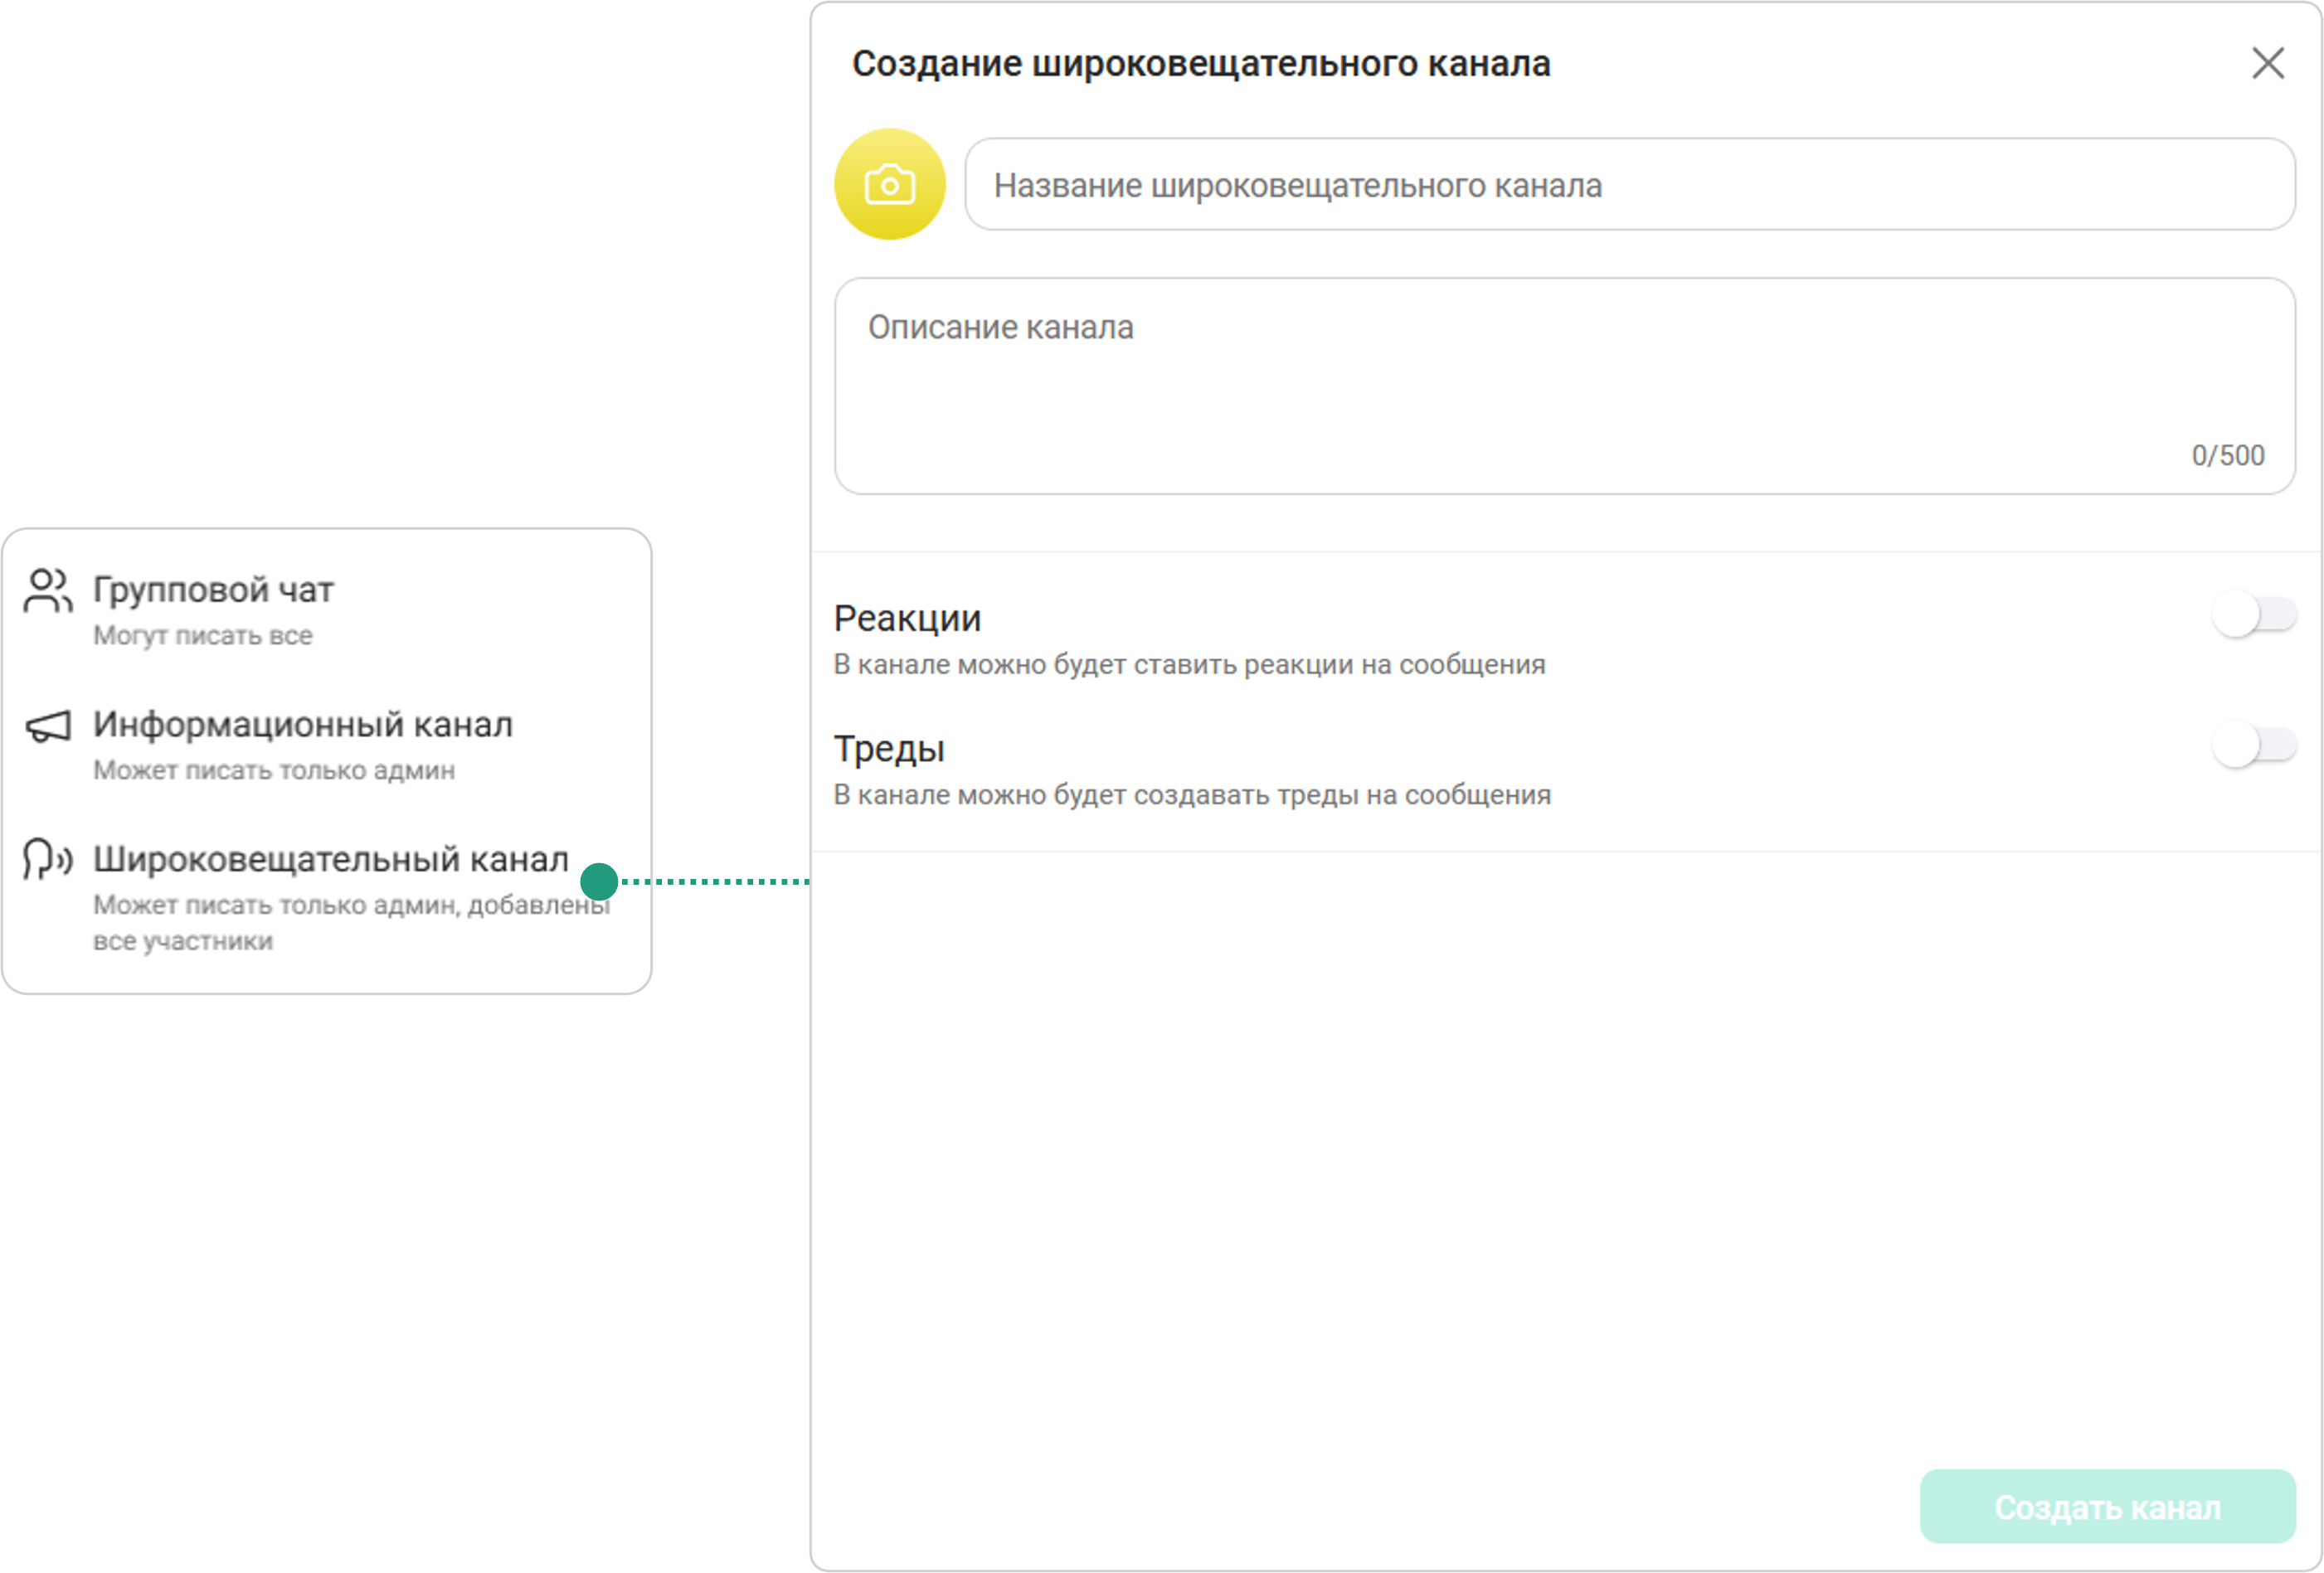Image resolution: width=2324 pixels, height=1573 pixels.
Task: Focus the Название широковещательного канала field
Action: 1628,185
